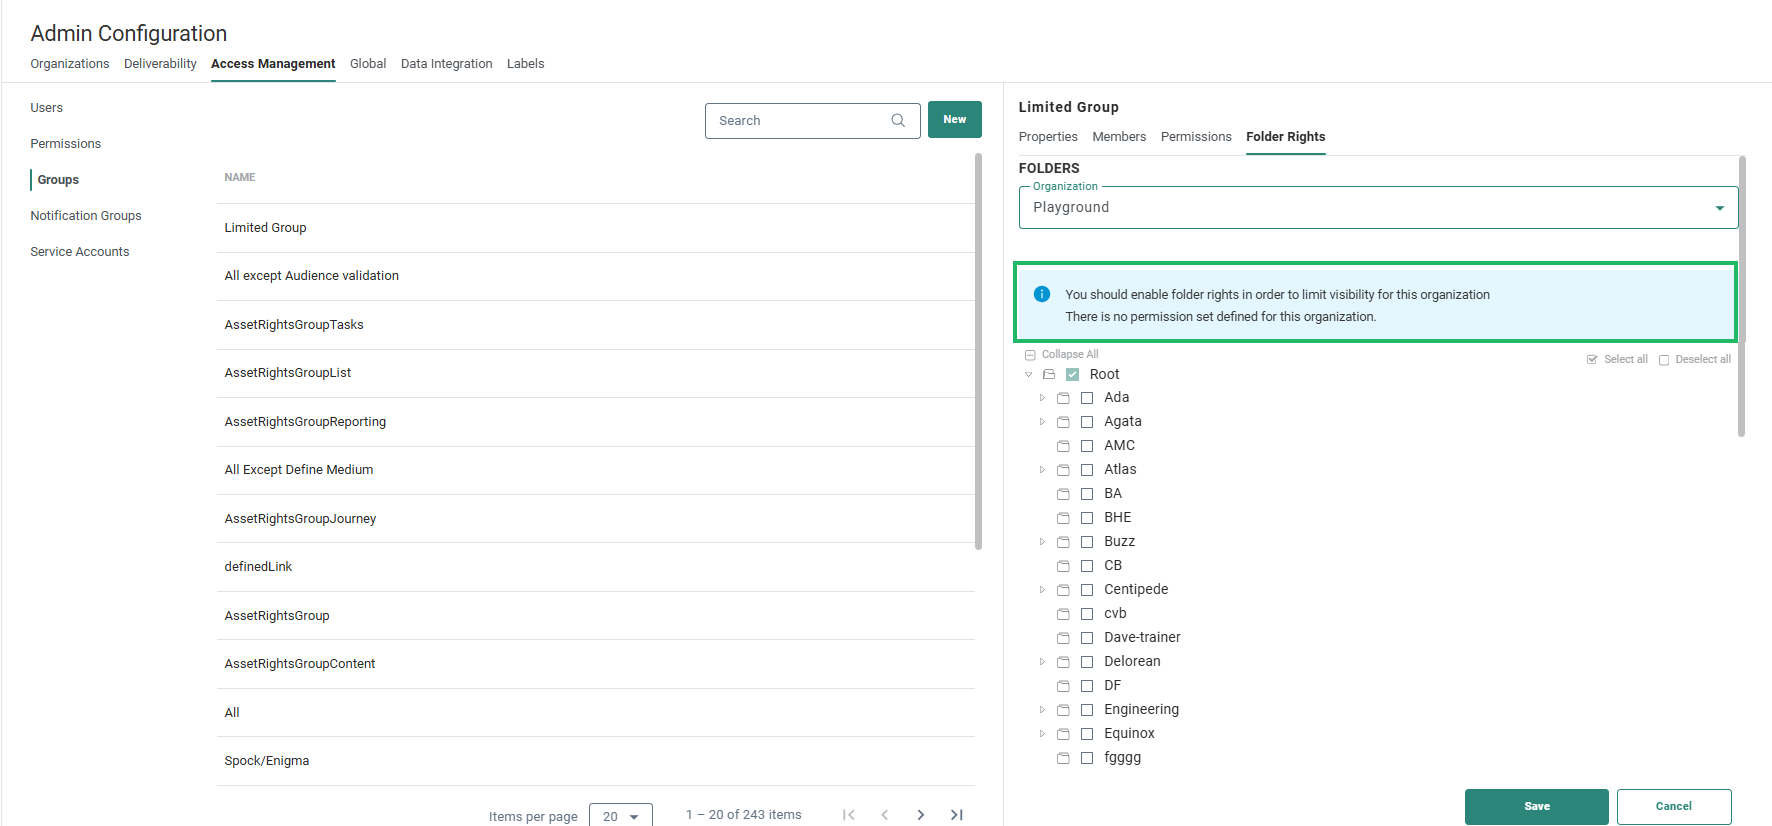The height and width of the screenshot is (826, 1772).
Task: Switch to the Members tab
Action: 1118,137
